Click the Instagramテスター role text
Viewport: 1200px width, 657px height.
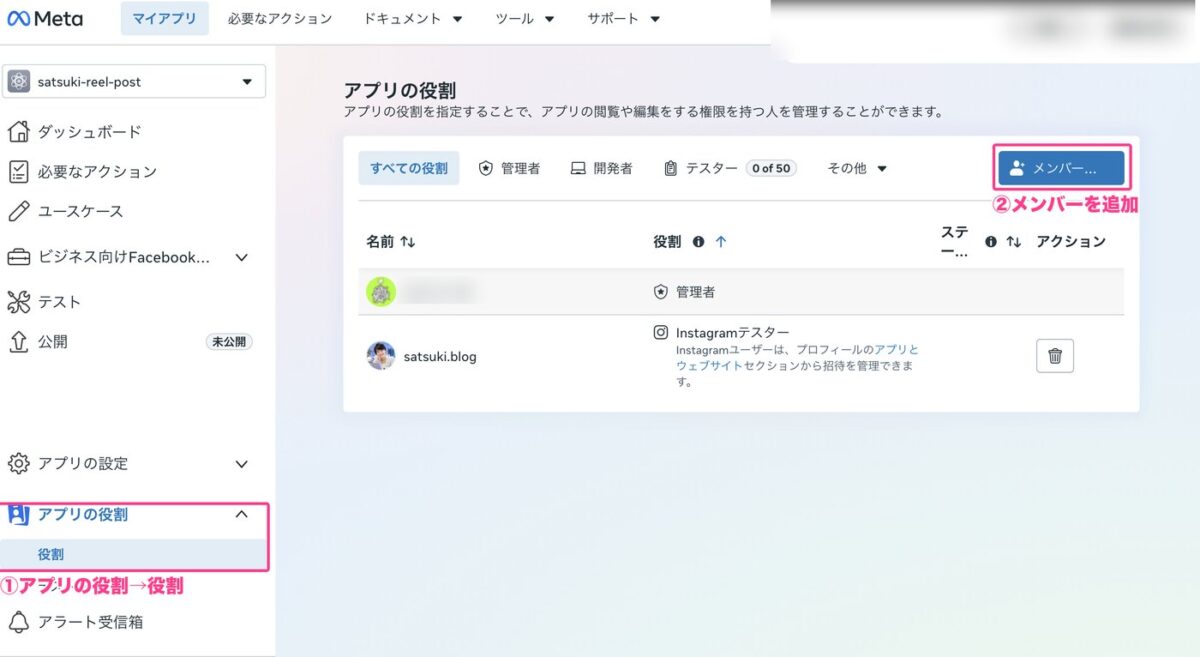coord(732,332)
